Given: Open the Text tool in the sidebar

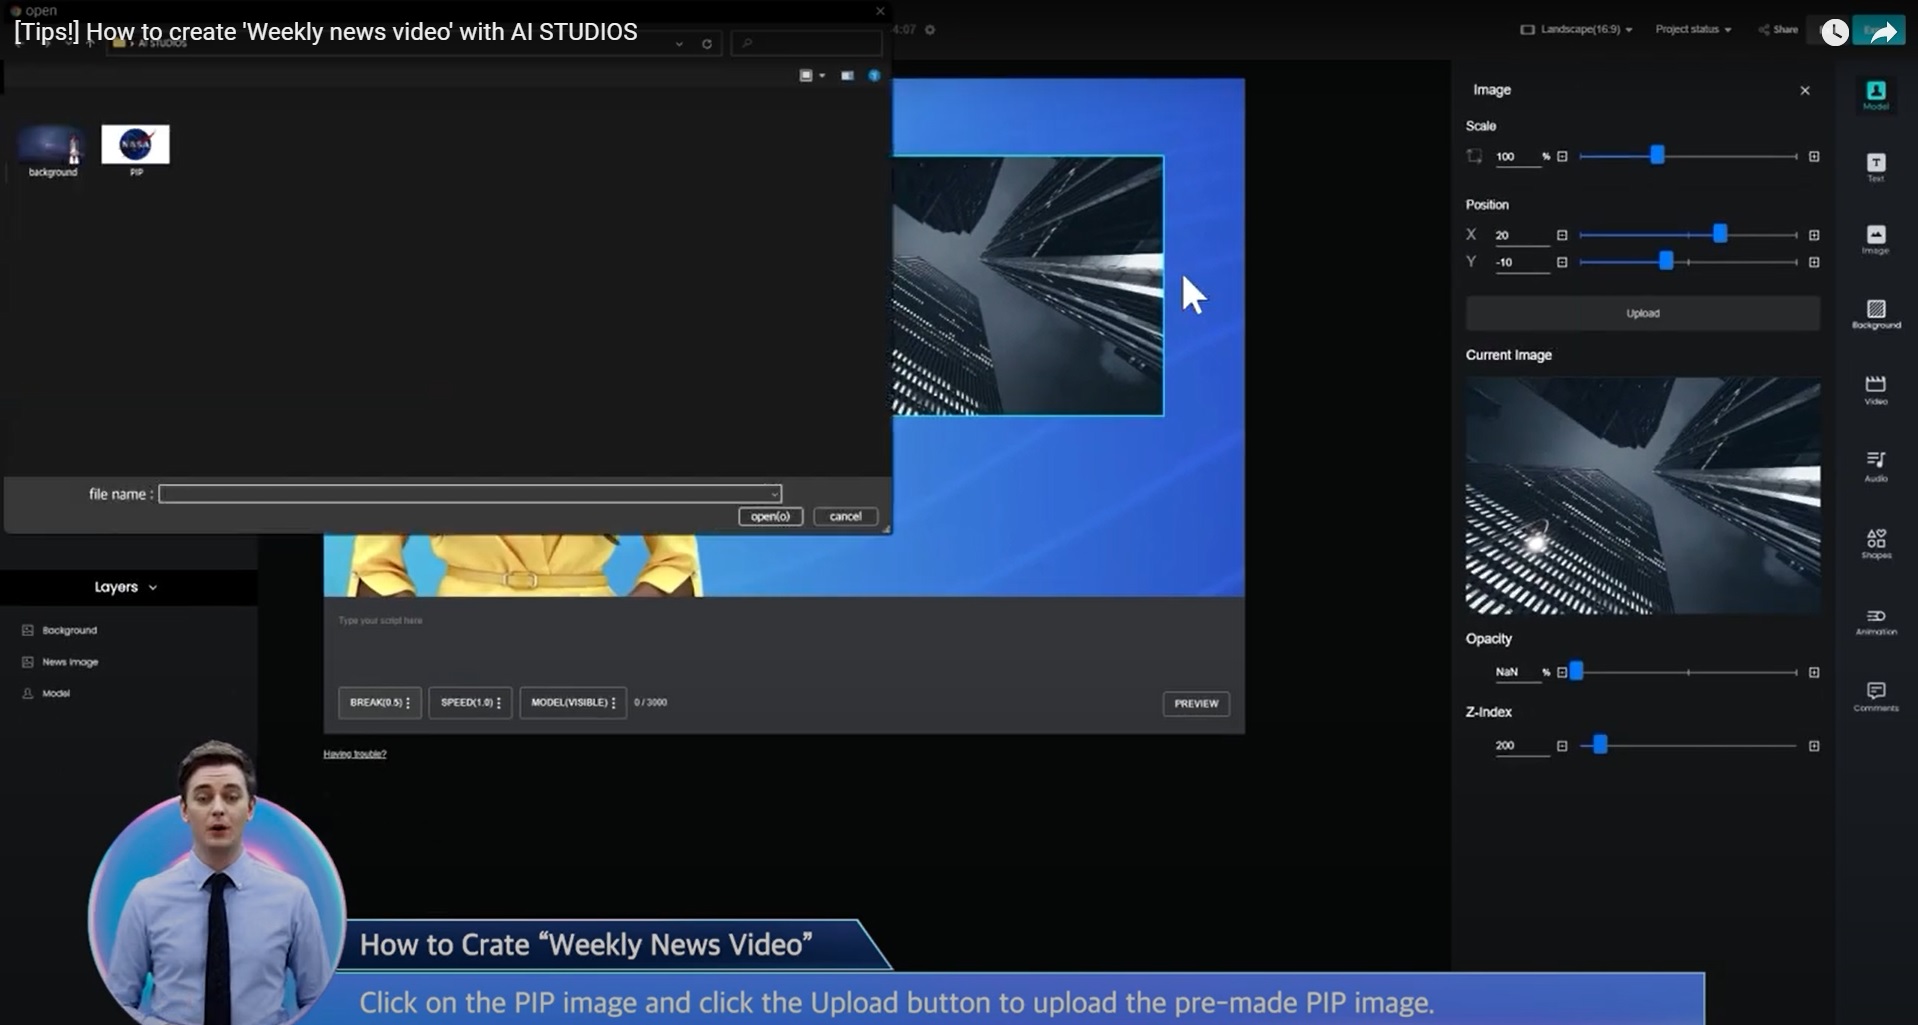Looking at the screenshot, I should pos(1875,167).
